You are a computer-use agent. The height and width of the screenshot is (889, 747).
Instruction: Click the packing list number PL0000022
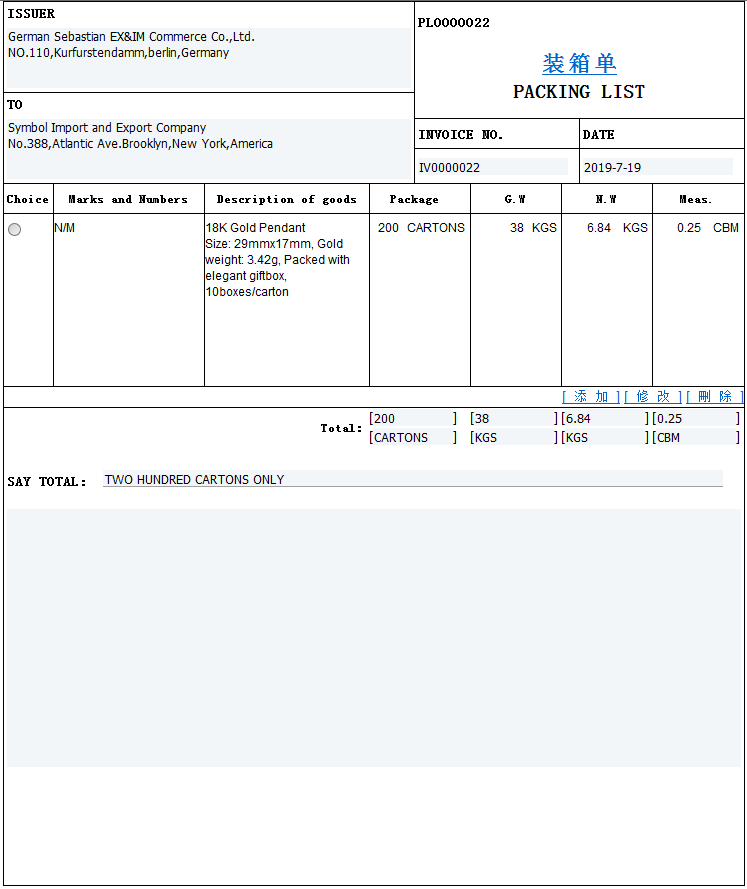[454, 23]
